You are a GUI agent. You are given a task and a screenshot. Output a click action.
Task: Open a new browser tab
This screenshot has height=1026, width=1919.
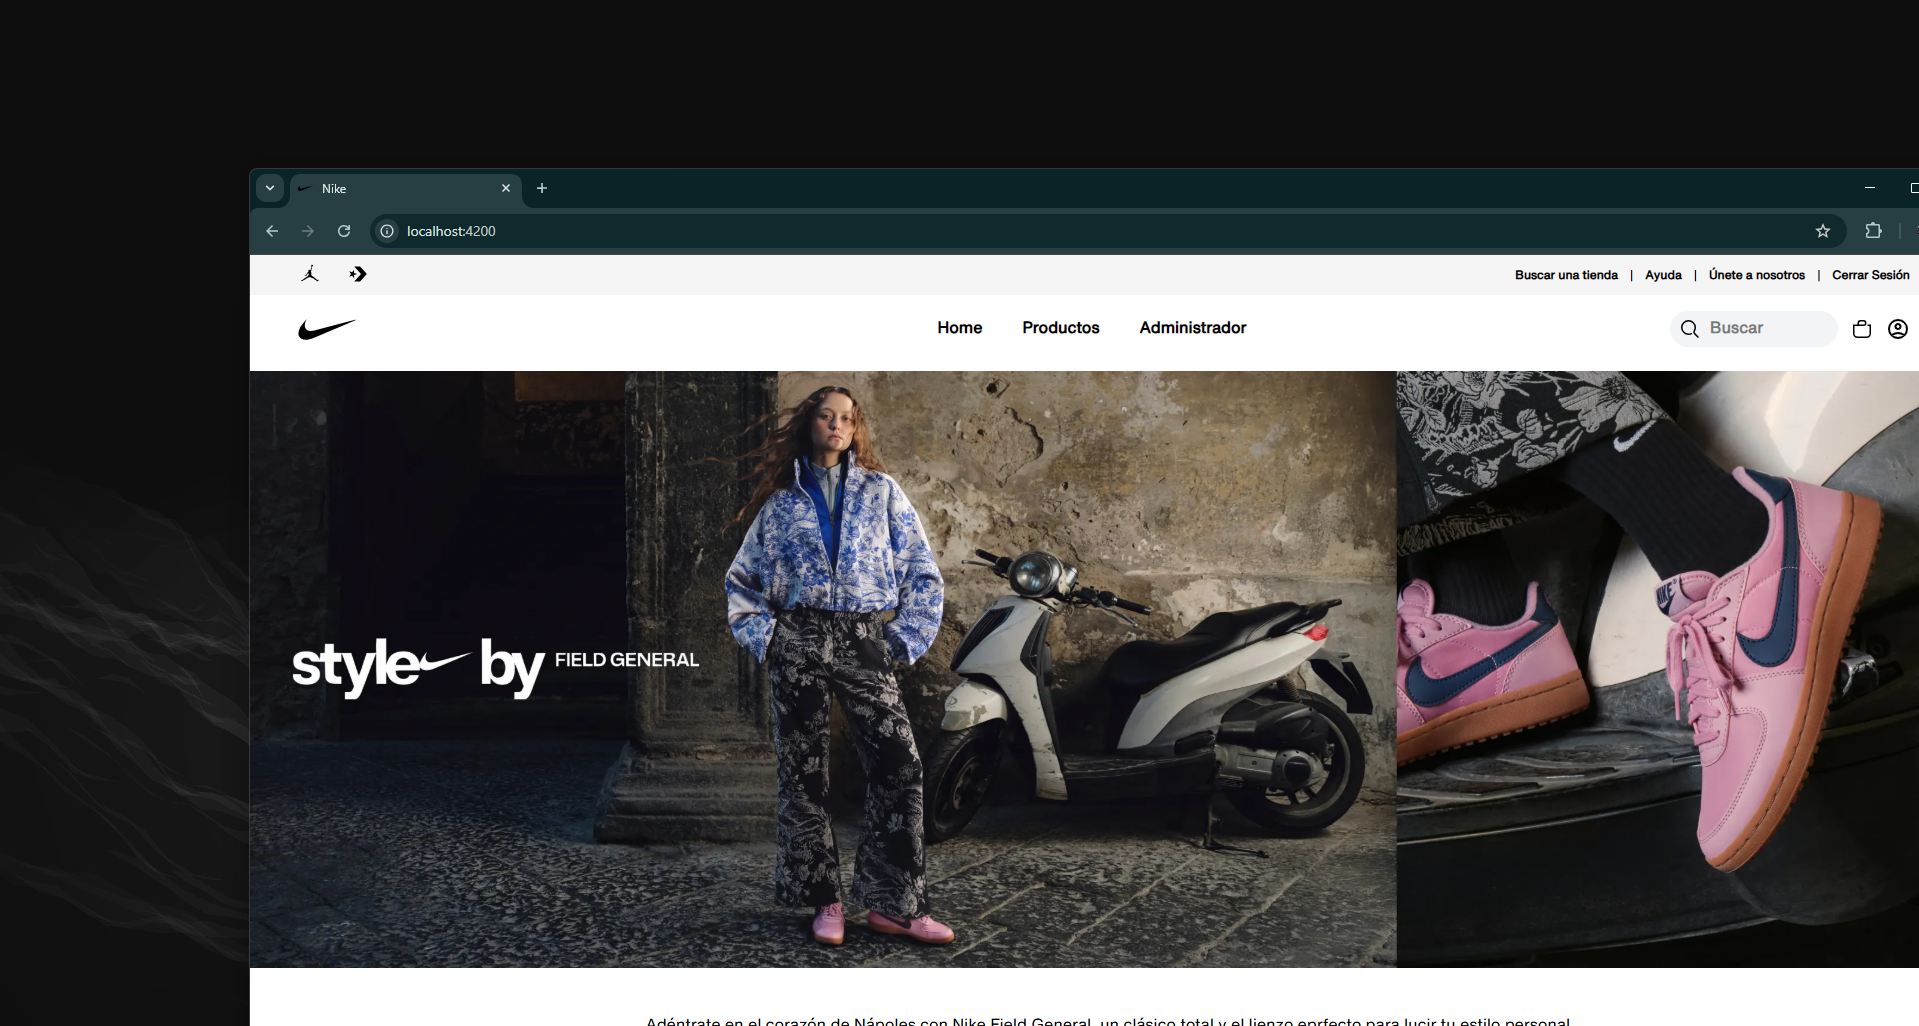coord(542,188)
